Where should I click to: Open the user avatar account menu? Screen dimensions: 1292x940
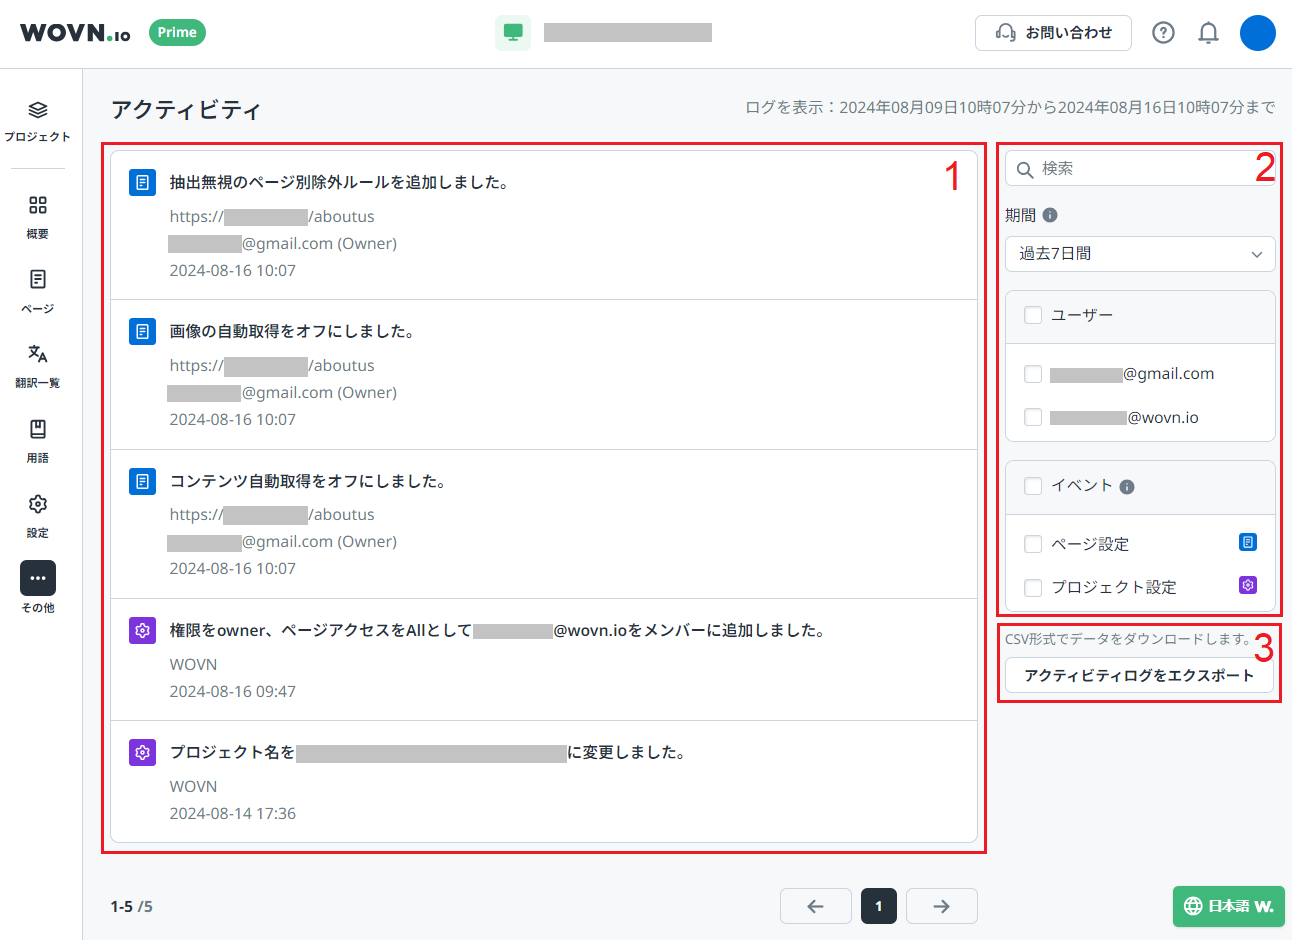tap(1257, 33)
